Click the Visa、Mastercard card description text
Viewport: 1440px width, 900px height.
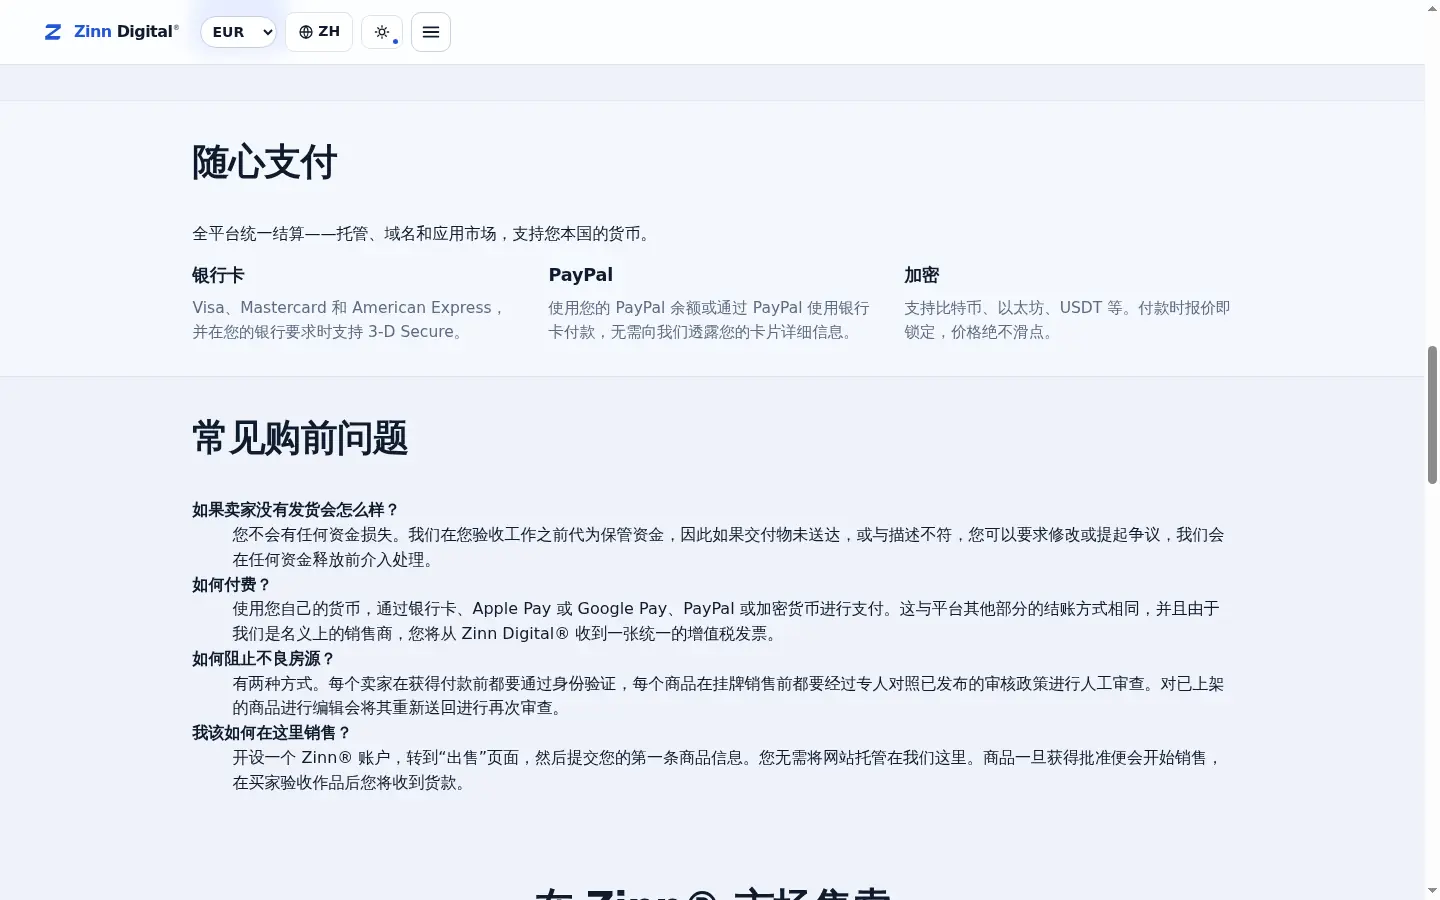(350, 320)
